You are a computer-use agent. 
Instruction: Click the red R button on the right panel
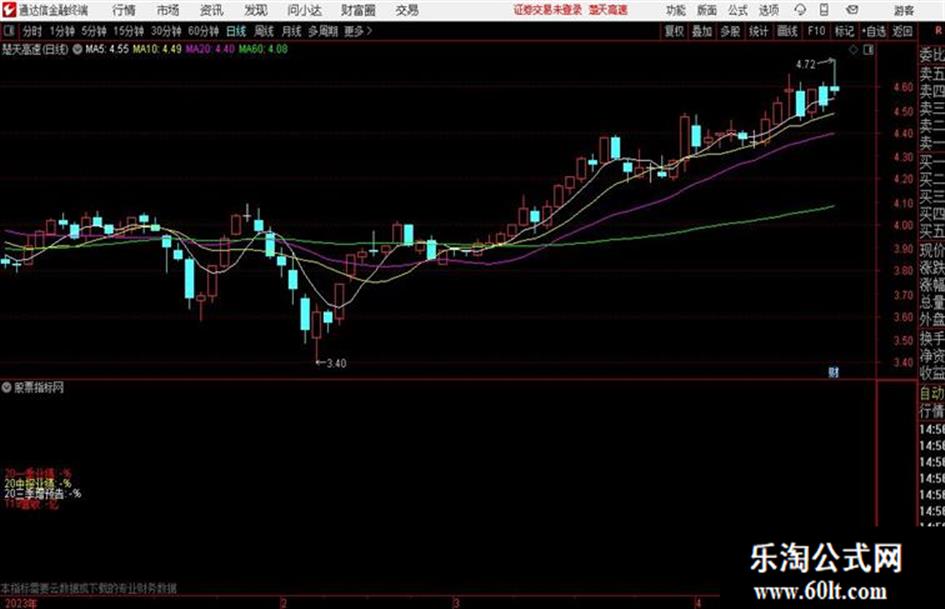[x=938, y=30]
